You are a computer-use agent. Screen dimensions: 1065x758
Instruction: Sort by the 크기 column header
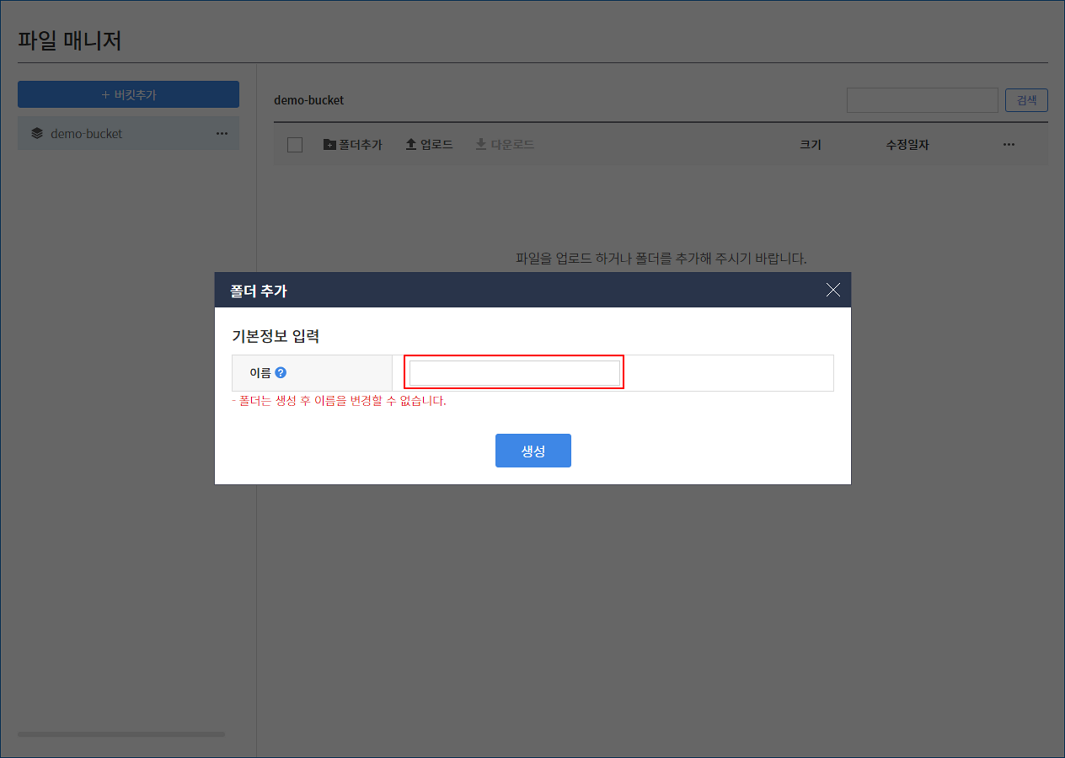coord(810,145)
